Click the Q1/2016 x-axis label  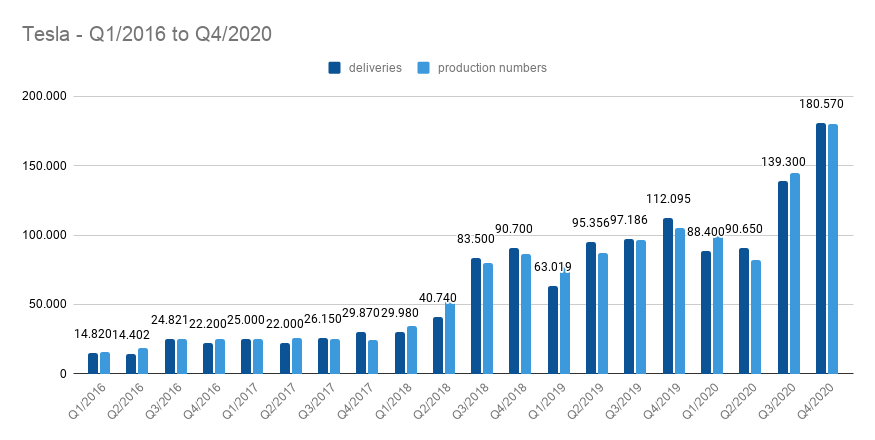click(x=88, y=400)
